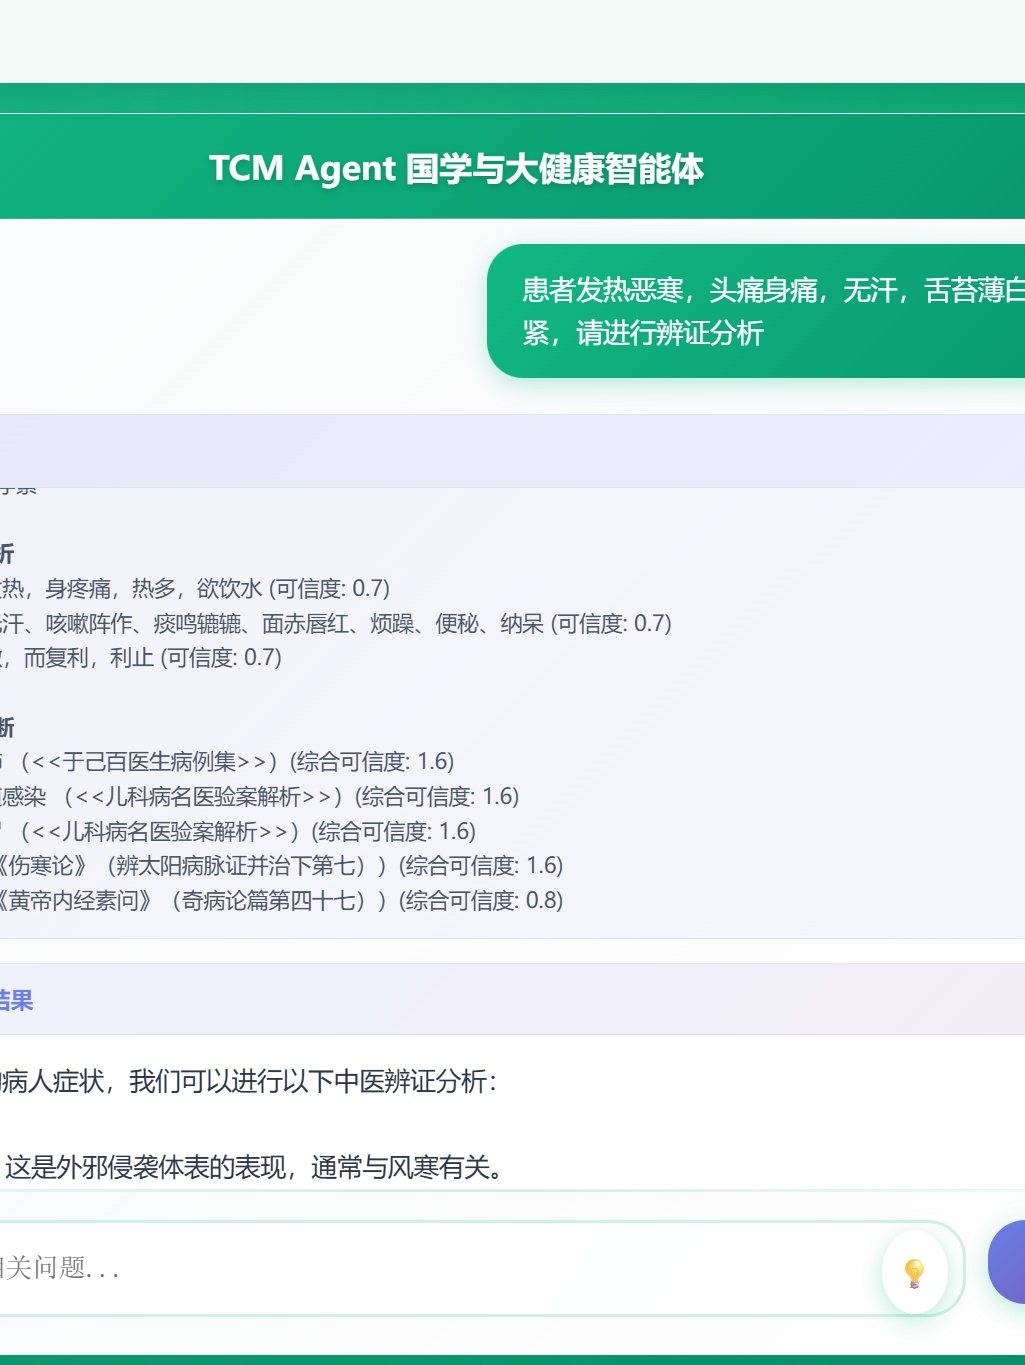1025x1365 pixels.
Task: Click the 伤寒论 辨太阳病脉证并治下第七 line
Action: [282, 866]
